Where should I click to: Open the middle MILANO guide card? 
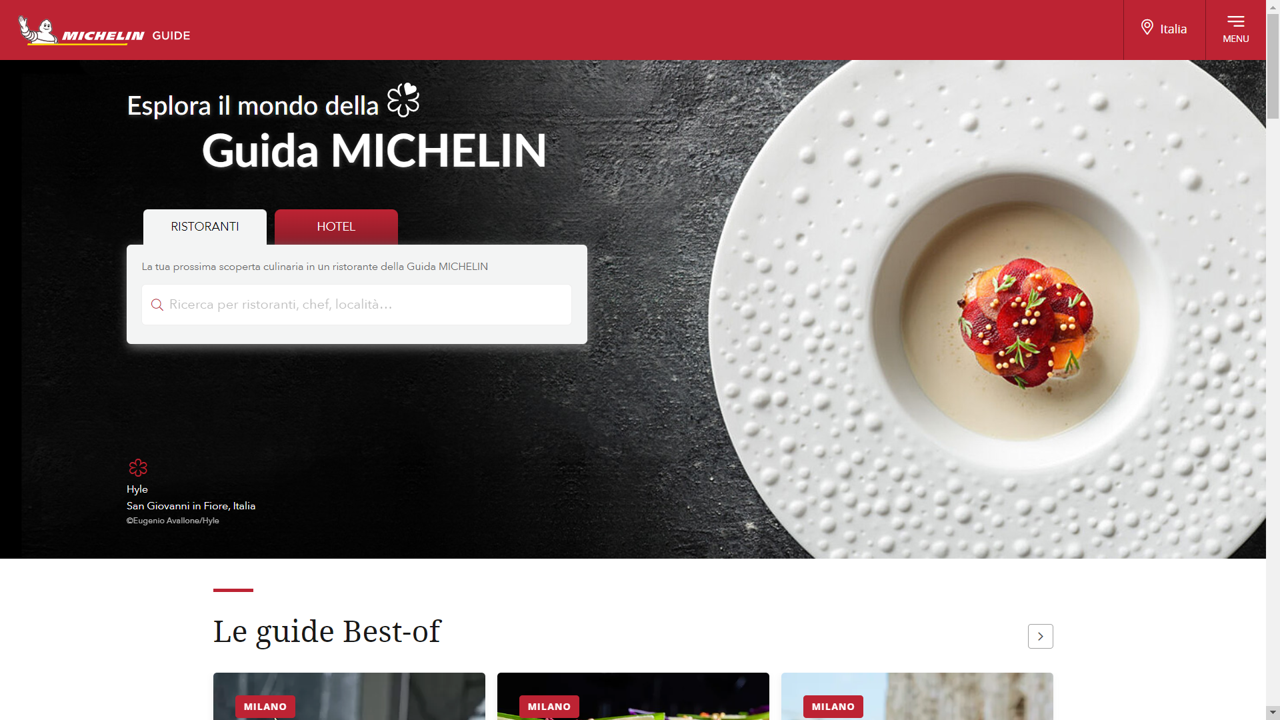633,696
